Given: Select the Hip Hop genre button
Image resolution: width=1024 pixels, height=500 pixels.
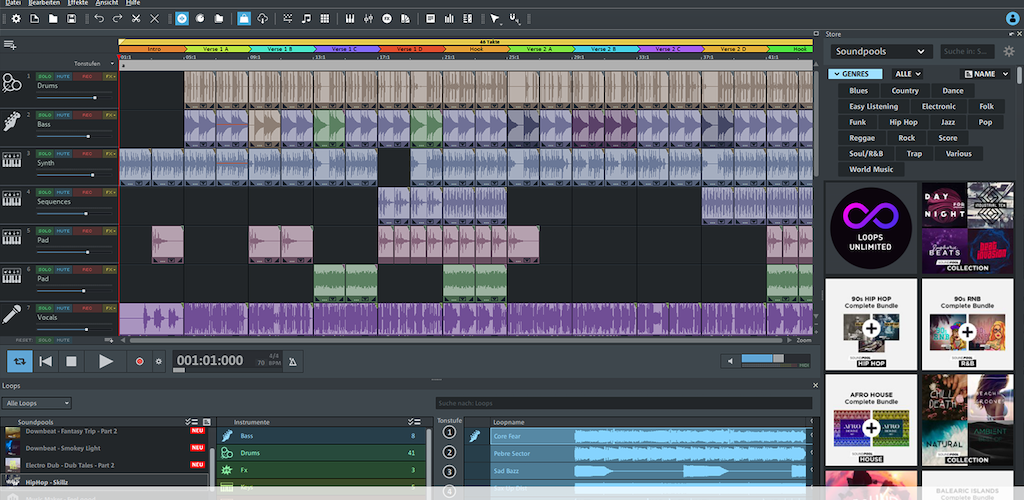Looking at the screenshot, I should click(x=903, y=122).
